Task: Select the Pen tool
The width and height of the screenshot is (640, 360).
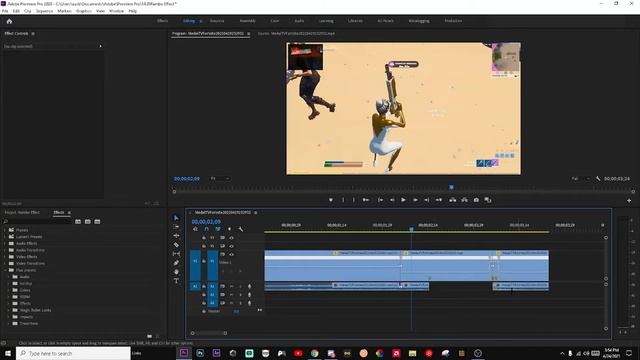Action: tap(176, 263)
